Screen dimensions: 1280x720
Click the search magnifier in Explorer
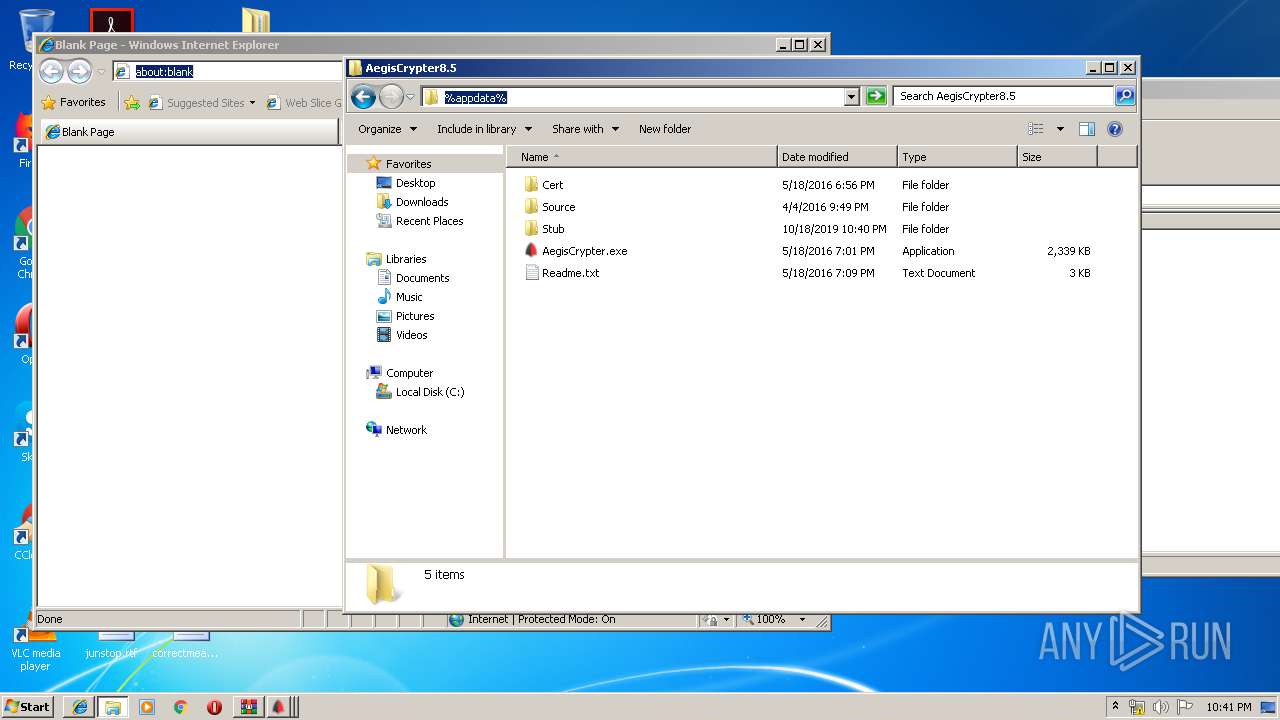tap(1125, 96)
